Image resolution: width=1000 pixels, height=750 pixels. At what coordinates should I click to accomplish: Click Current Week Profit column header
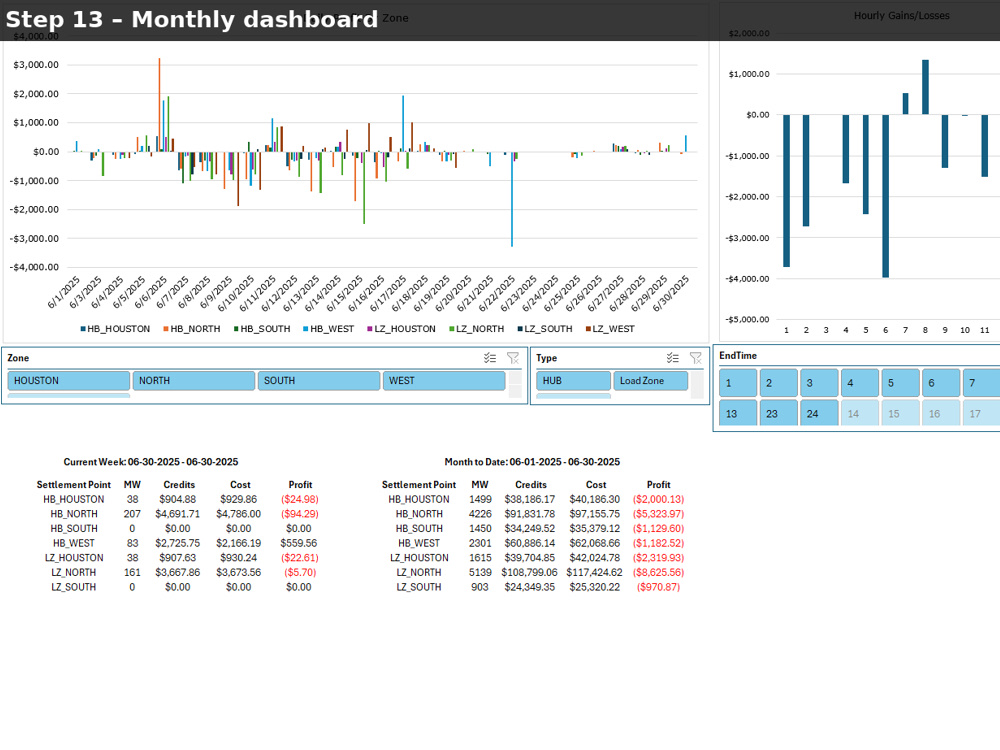click(x=300, y=485)
